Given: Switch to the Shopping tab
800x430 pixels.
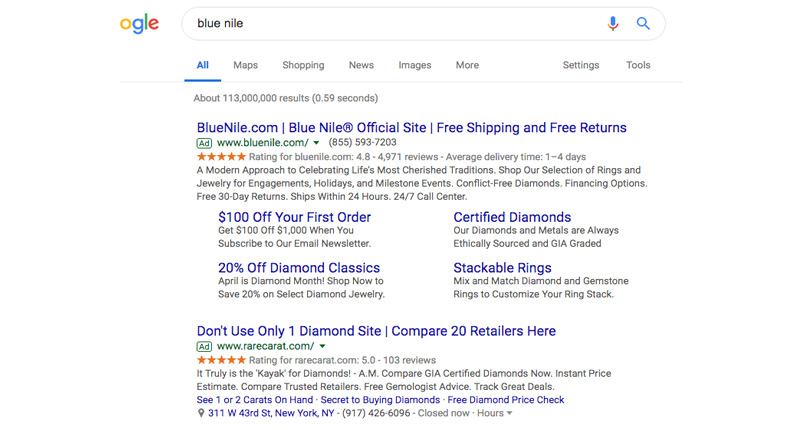Looking at the screenshot, I should pos(303,65).
